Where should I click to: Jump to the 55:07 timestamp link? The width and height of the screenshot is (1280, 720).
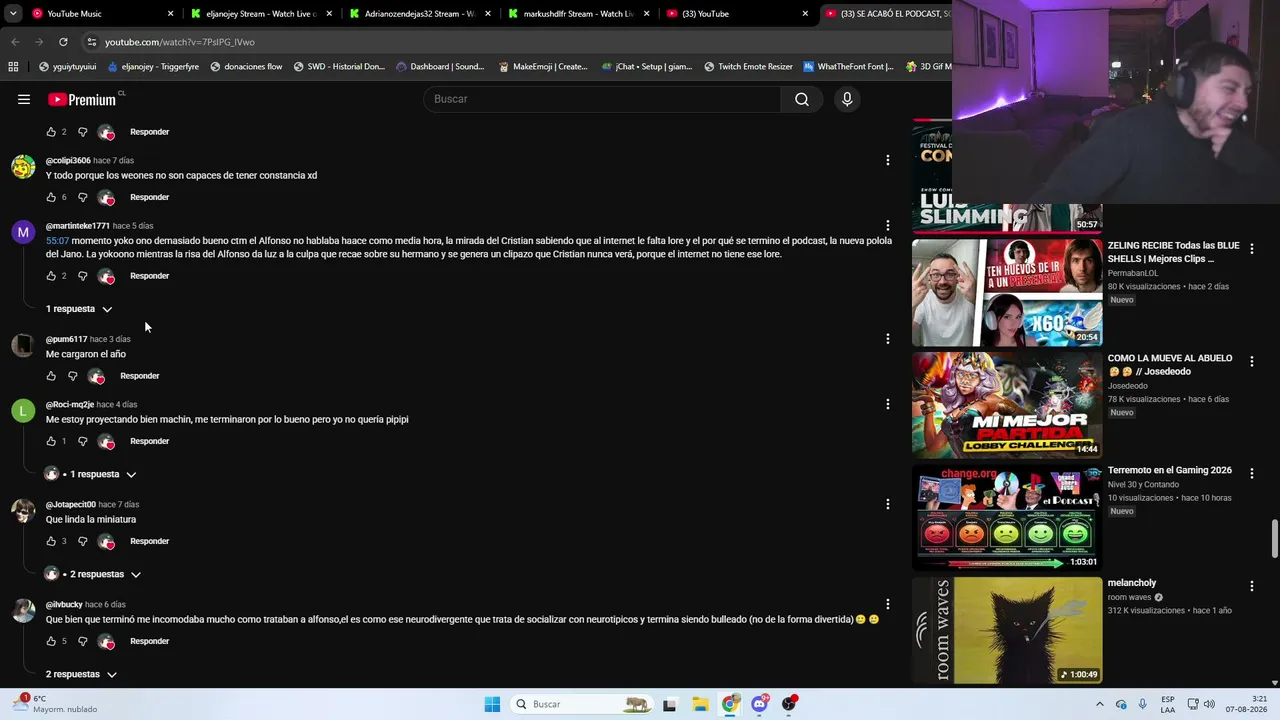coord(57,241)
